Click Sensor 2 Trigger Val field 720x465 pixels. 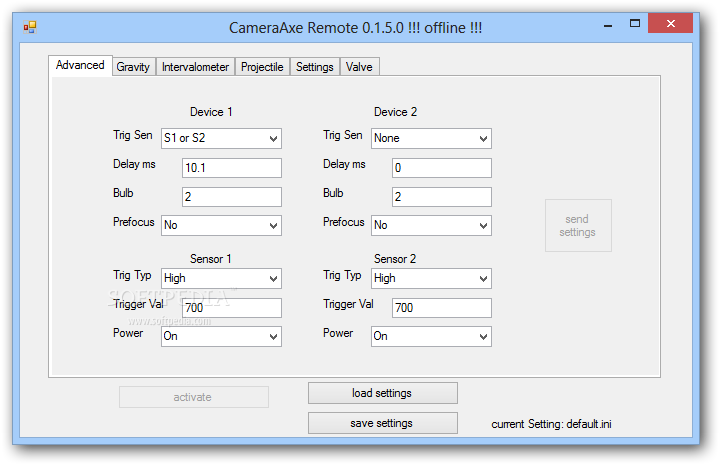point(442,308)
